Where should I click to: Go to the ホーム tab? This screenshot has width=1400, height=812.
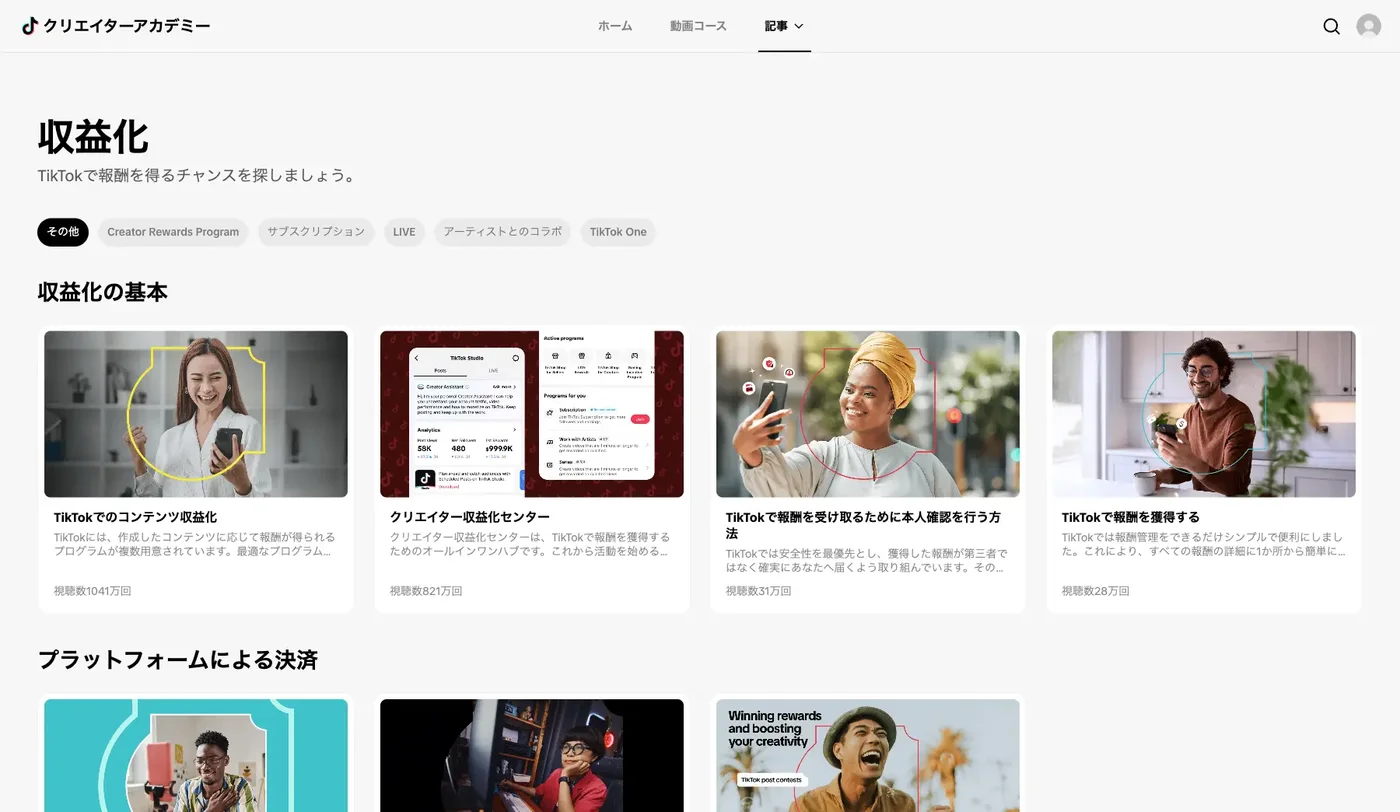(x=615, y=26)
